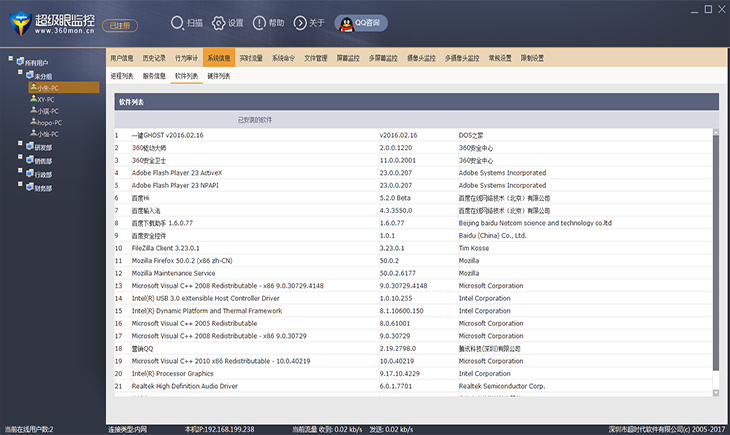Click the 帮助 help exclamation icon
The width and height of the screenshot is (730, 435).
click(x=260, y=22)
